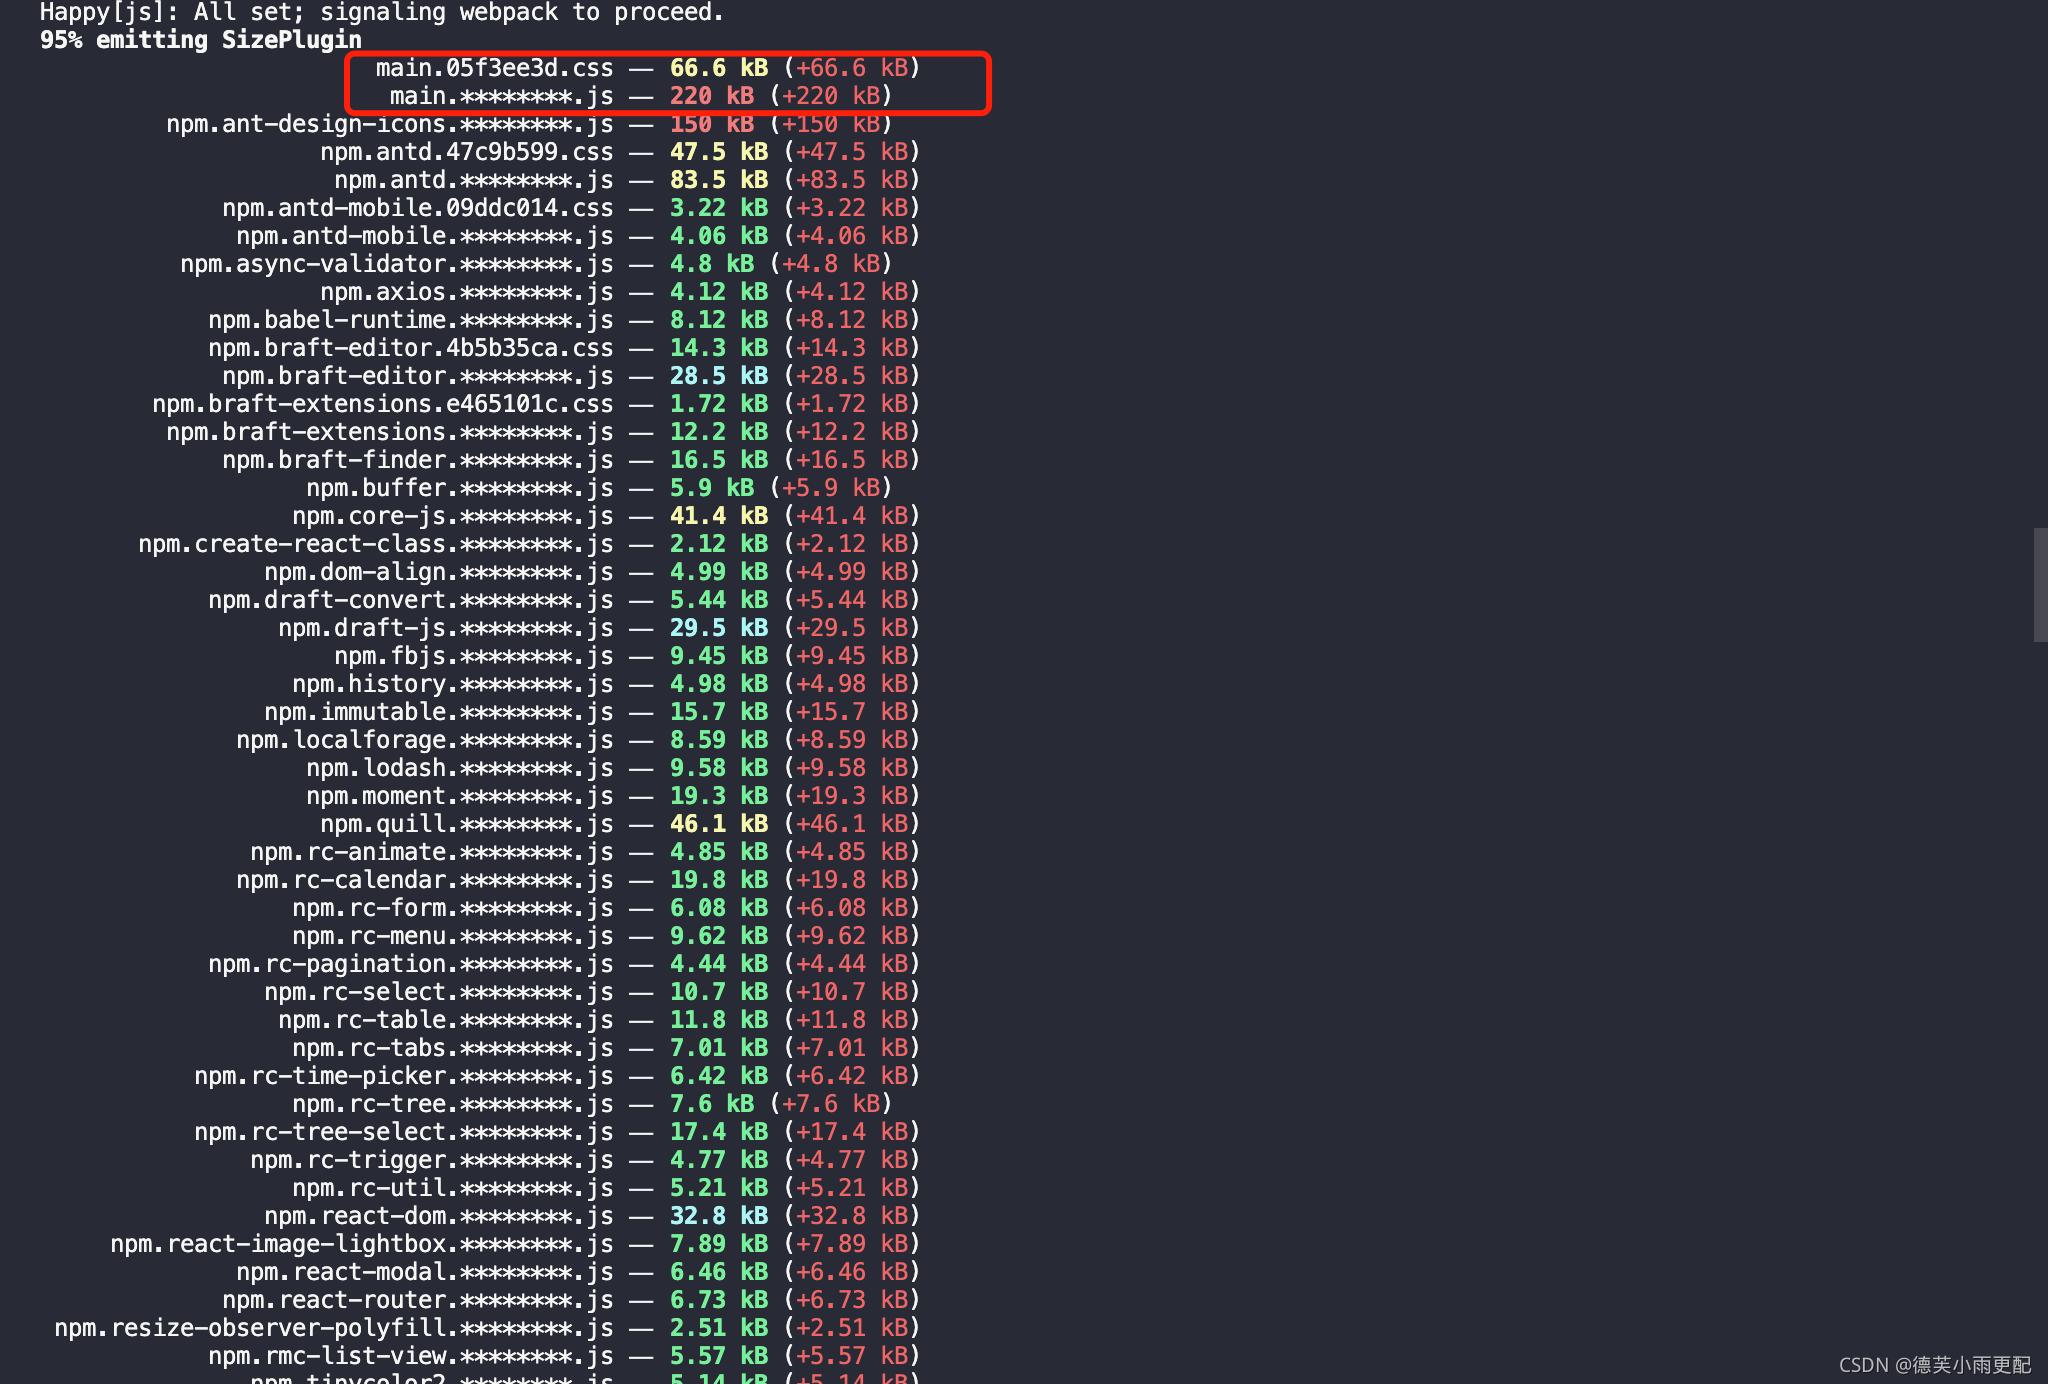Click 'npm.create-react-class.********.js' filename
2048x1384 pixels.
tap(376, 544)
